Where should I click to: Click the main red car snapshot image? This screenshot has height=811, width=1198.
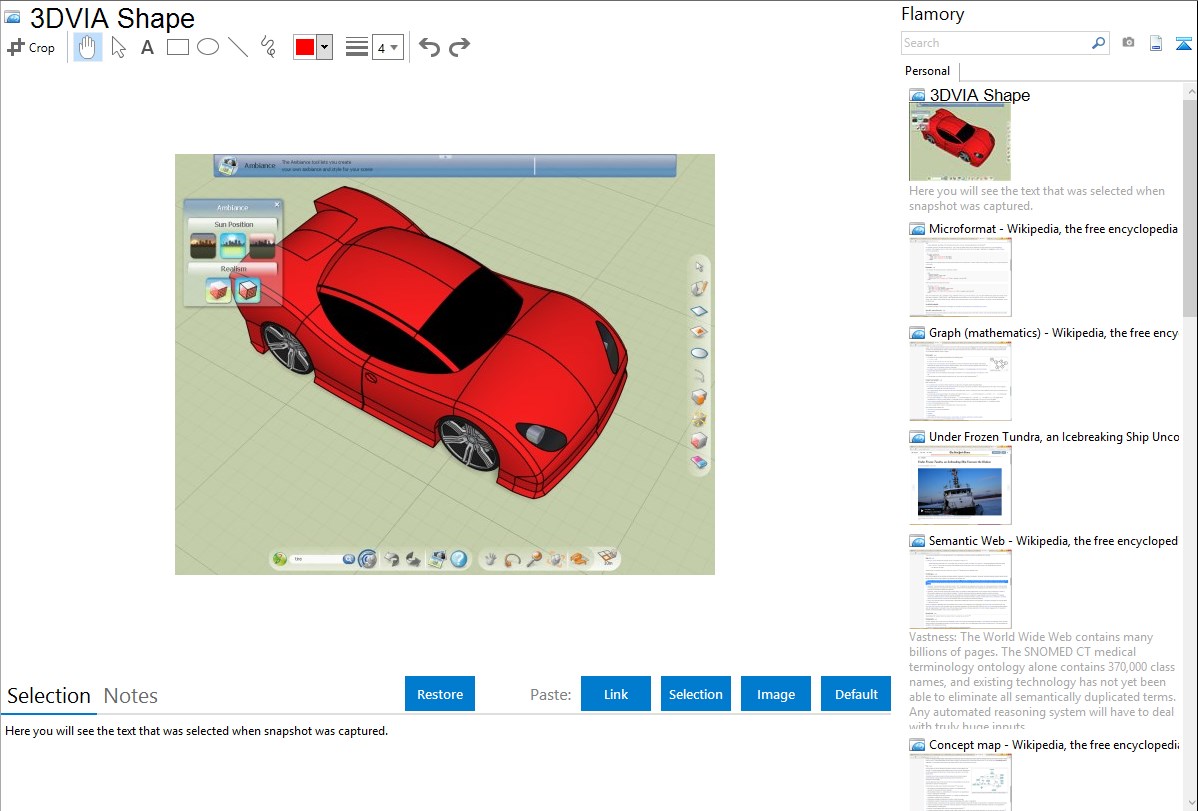tap(445, 365)
